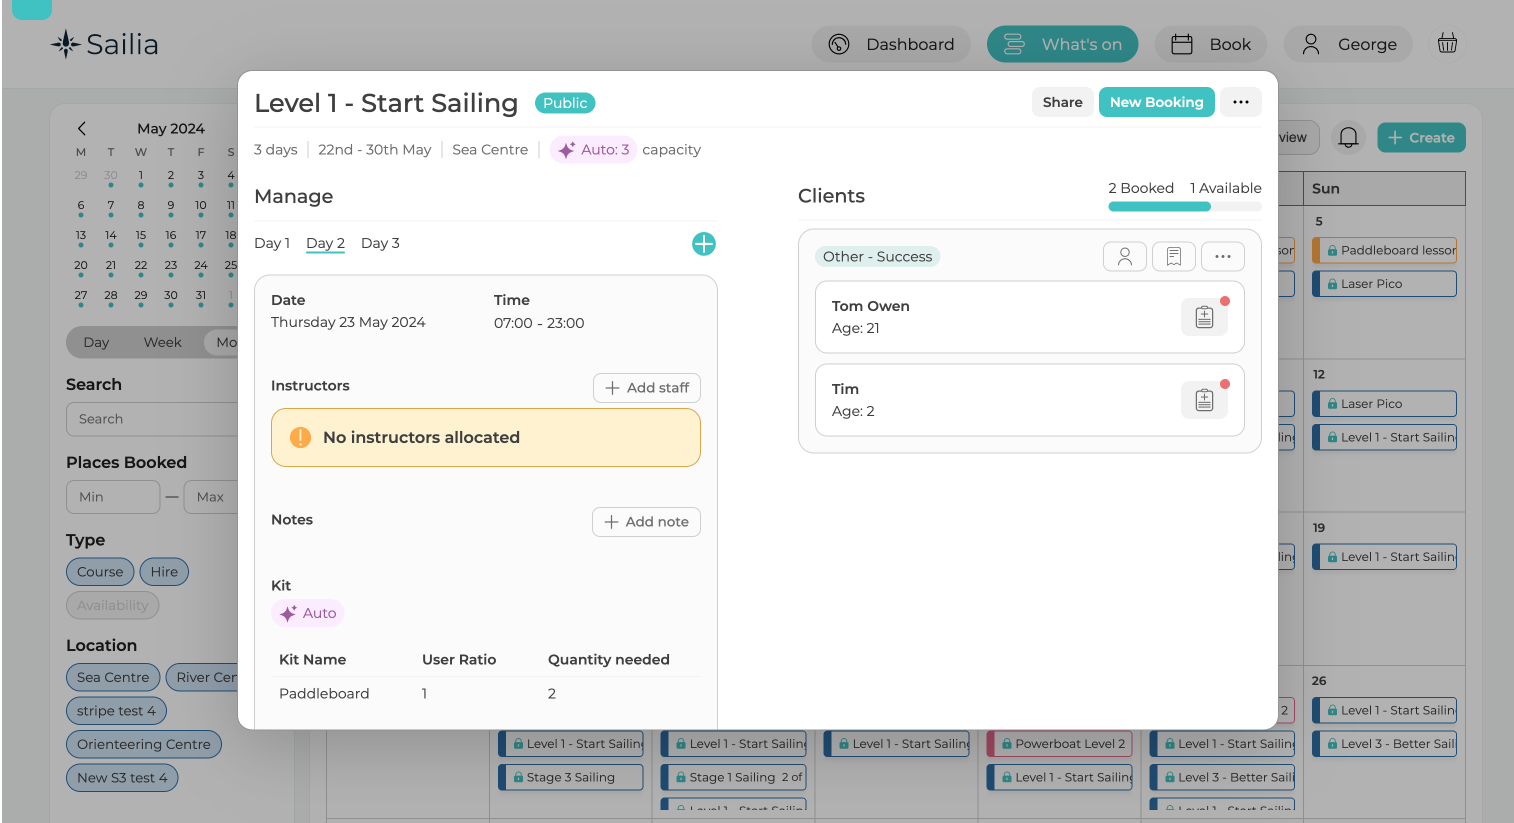Toggle the Sea Centre location filter
This screenshot has width=1514, height=823.
[x=113, y=677]
